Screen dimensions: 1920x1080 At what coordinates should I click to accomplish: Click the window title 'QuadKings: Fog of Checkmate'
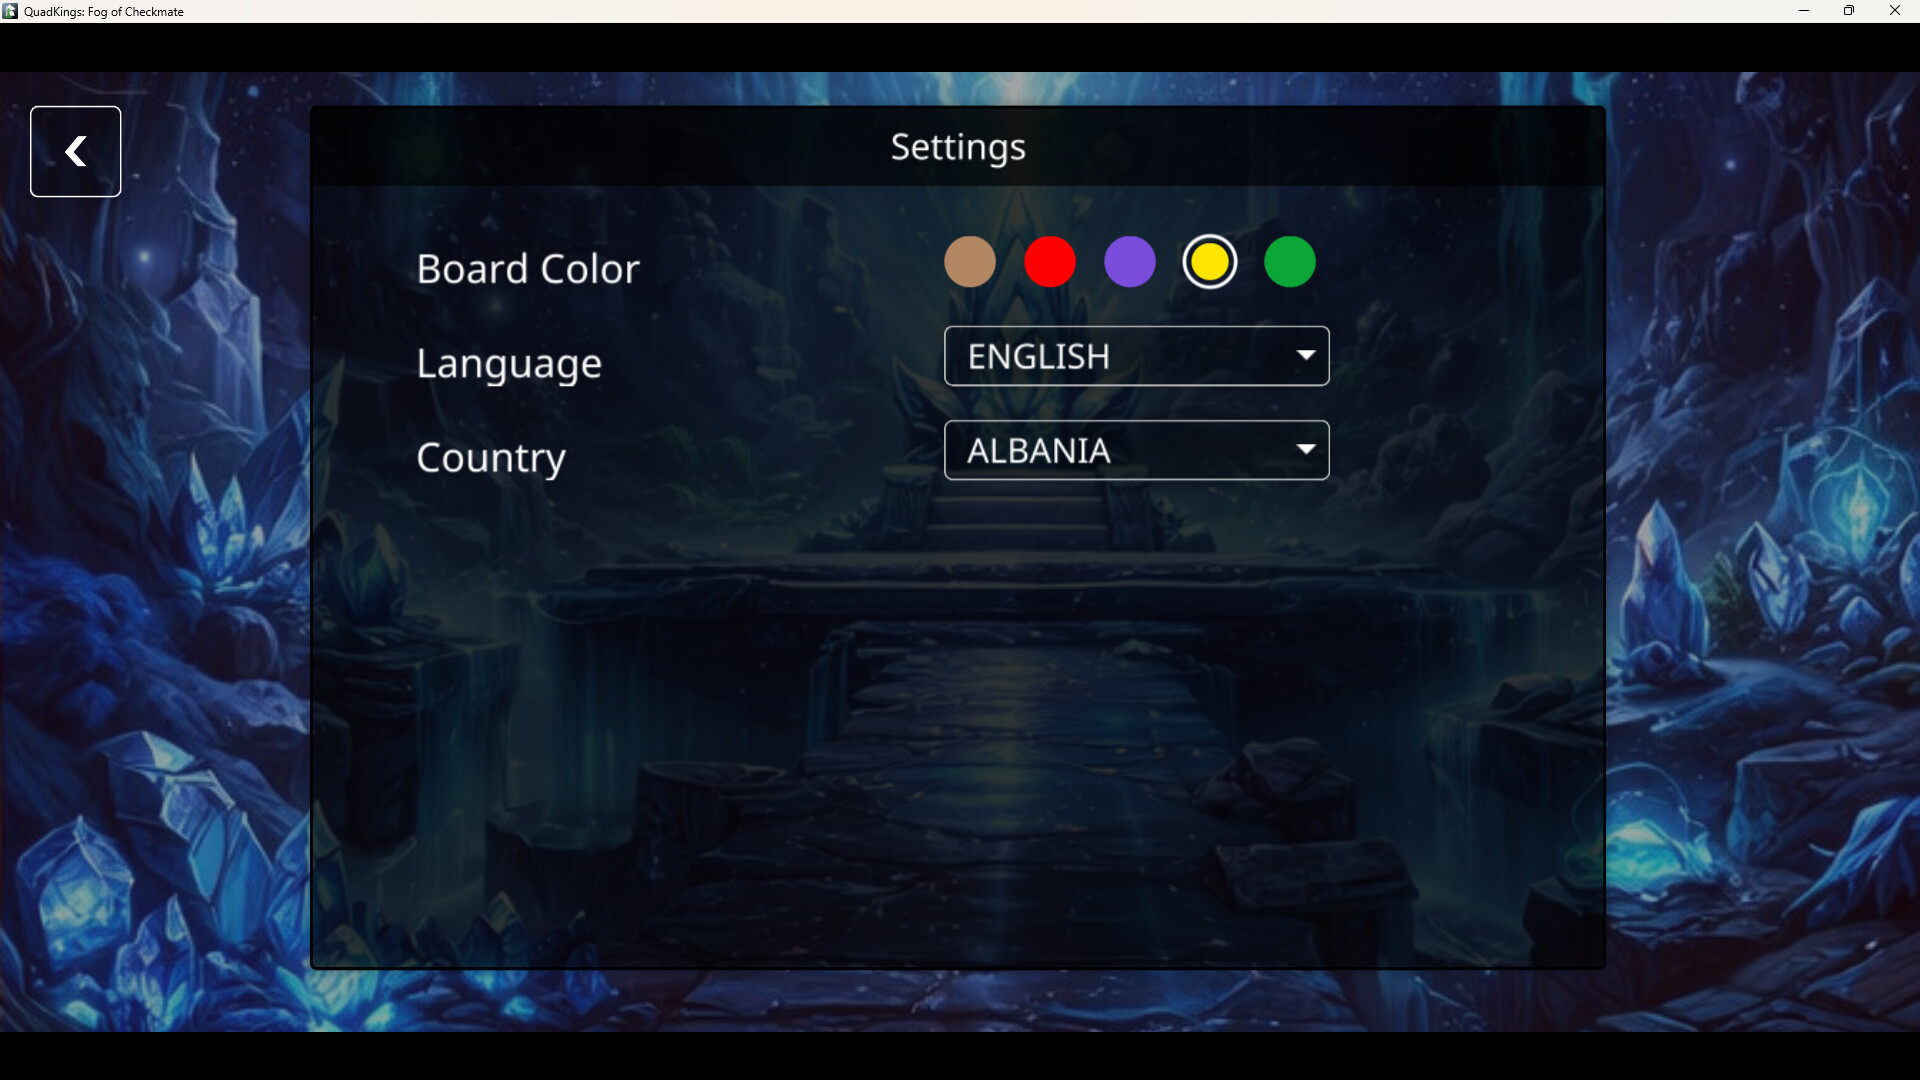click(104, 12)
